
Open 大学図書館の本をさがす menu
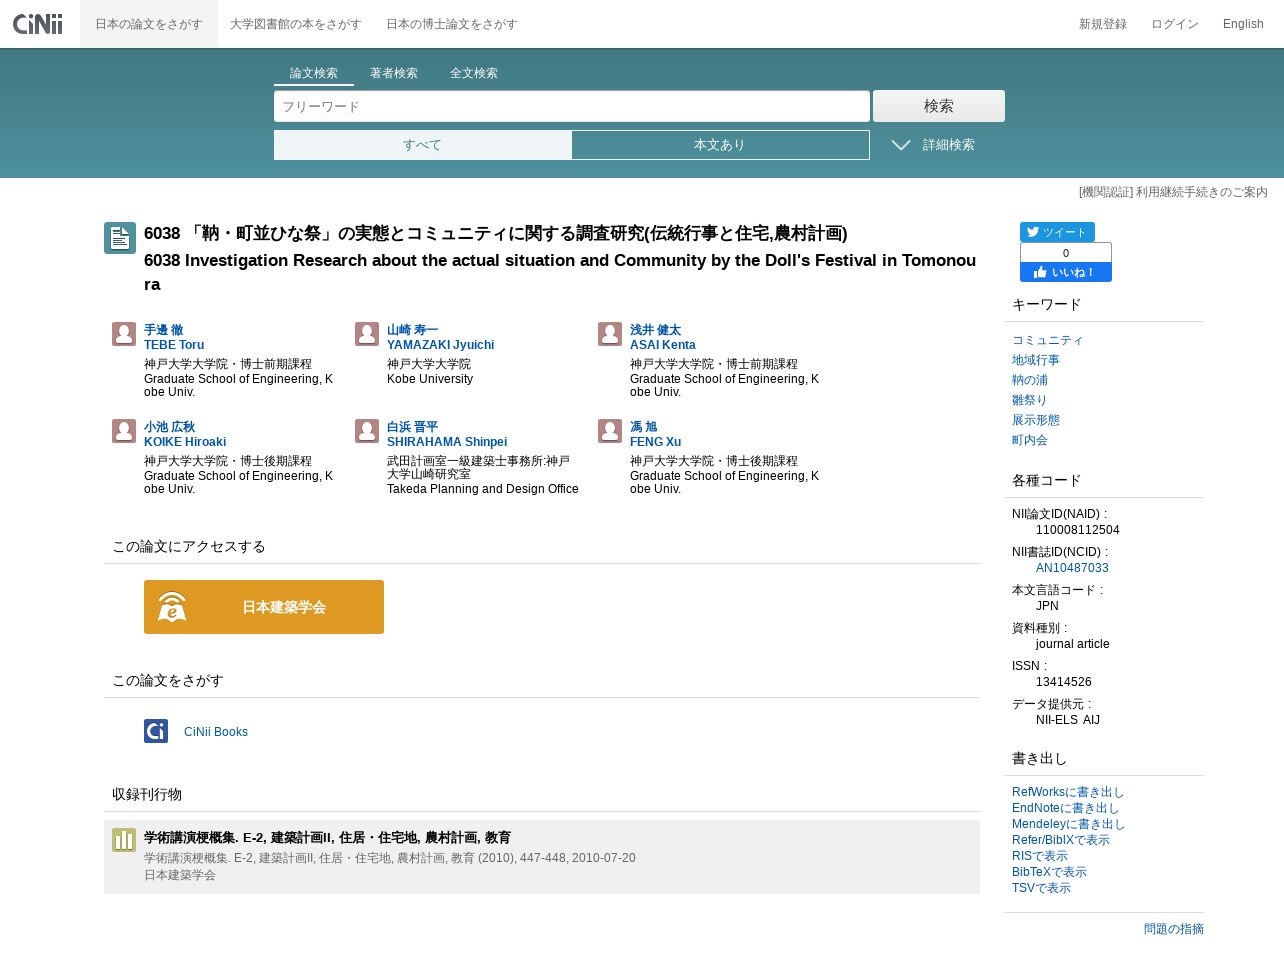pyautogui.click(x=295, y=24)
